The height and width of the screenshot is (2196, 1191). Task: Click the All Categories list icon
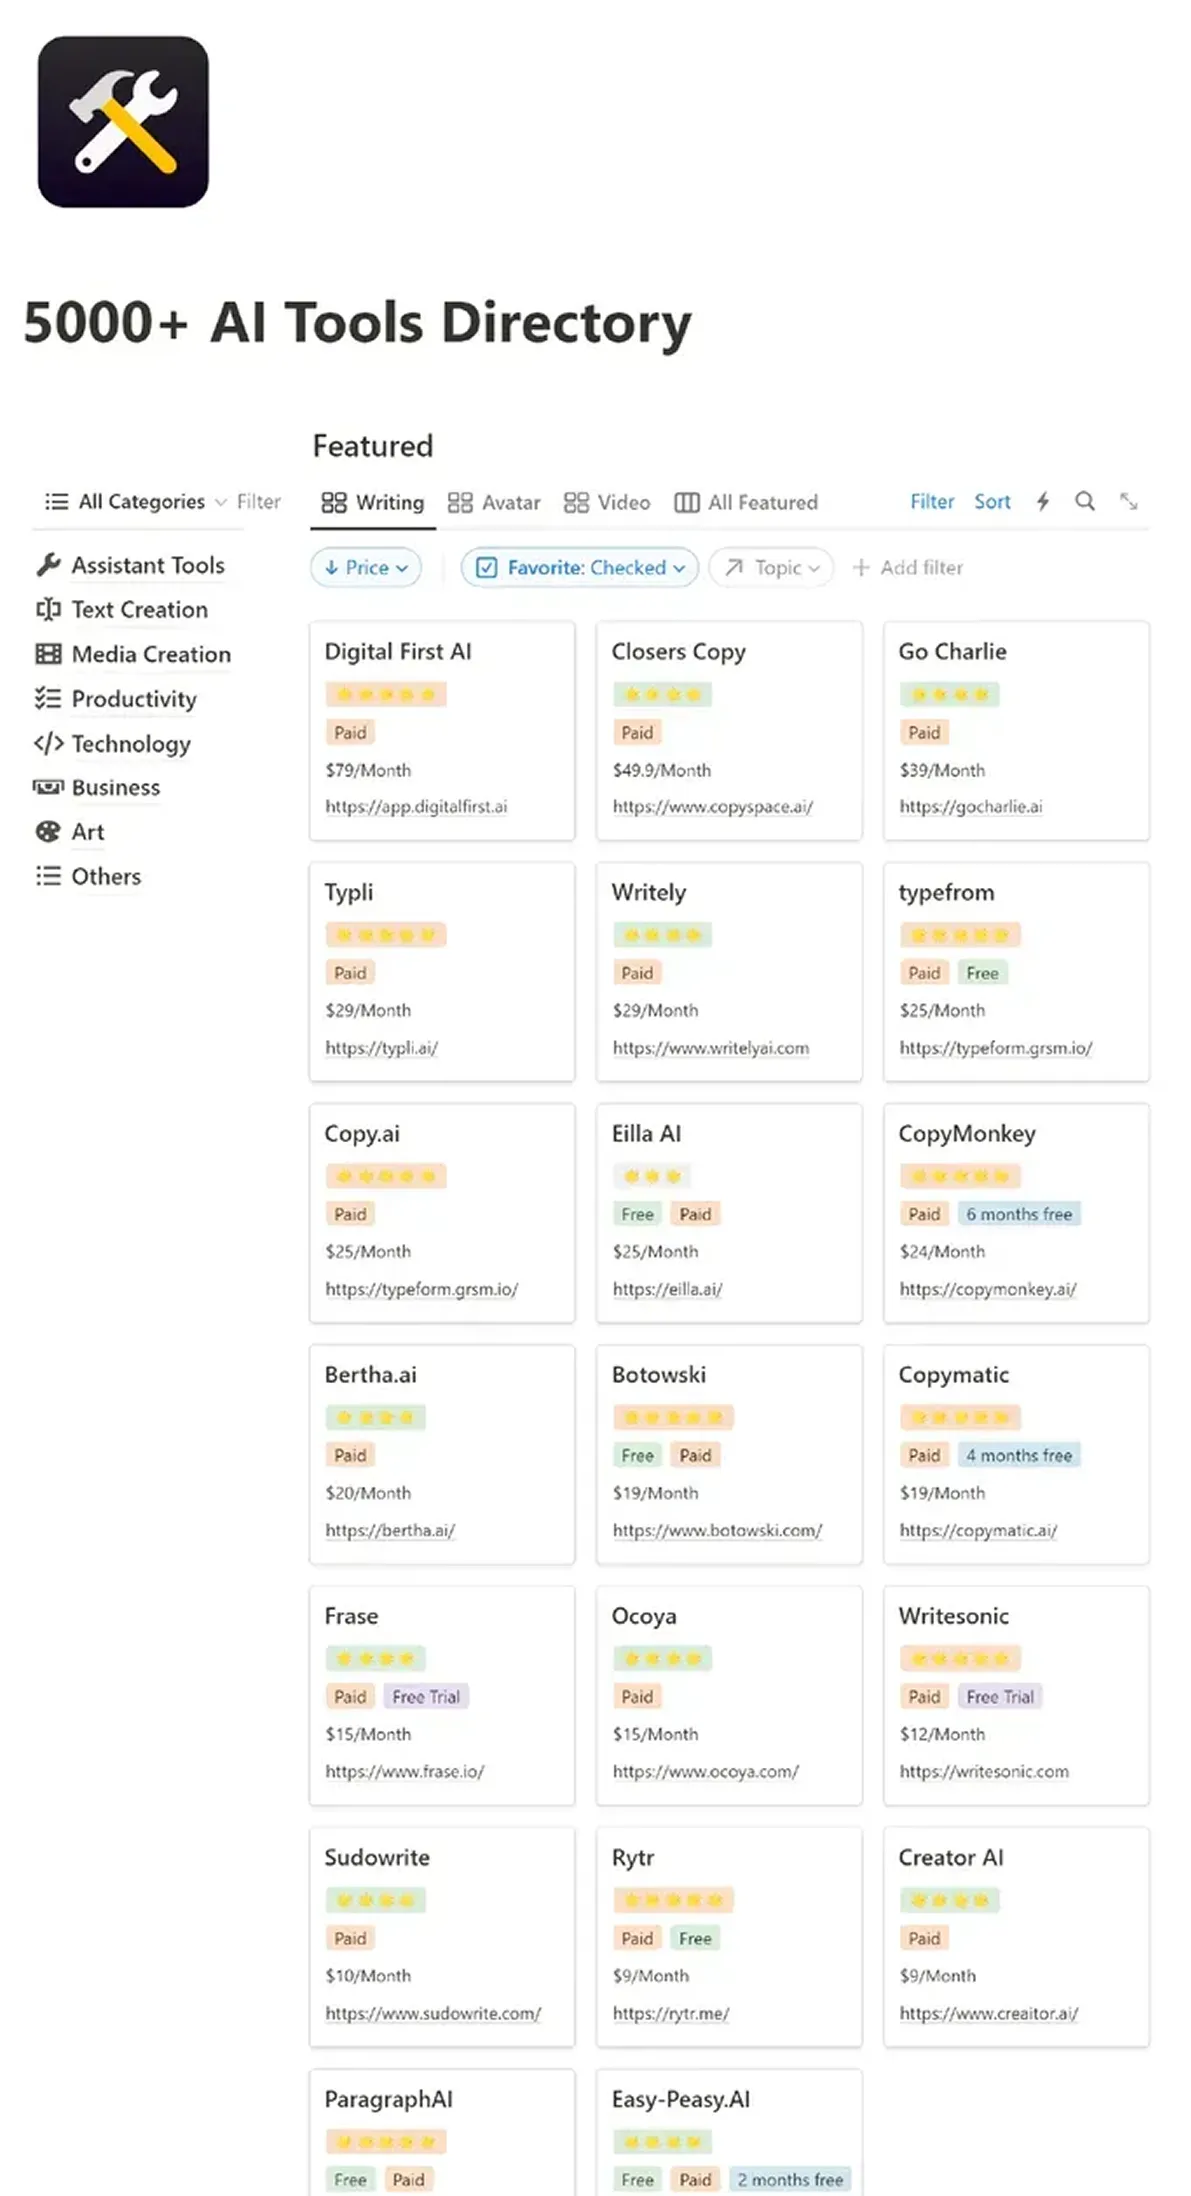[57, 501]
